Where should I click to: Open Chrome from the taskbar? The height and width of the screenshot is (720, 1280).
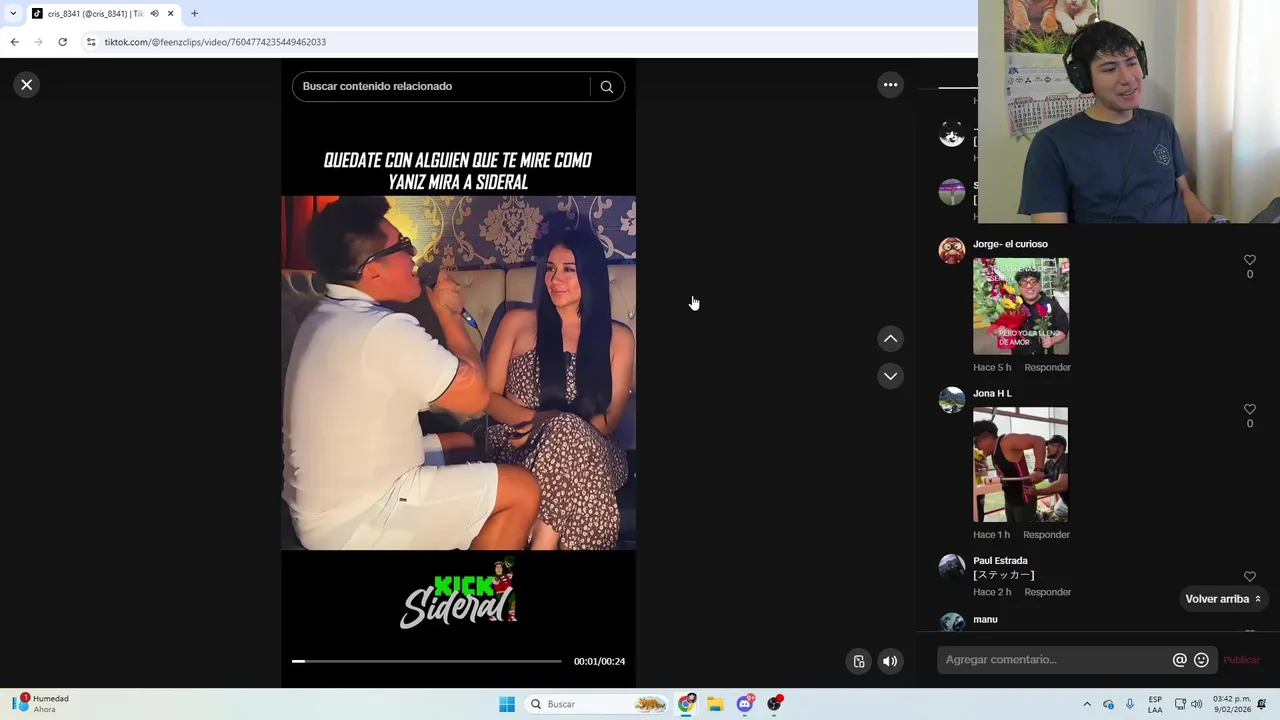[x=686, y=704]
